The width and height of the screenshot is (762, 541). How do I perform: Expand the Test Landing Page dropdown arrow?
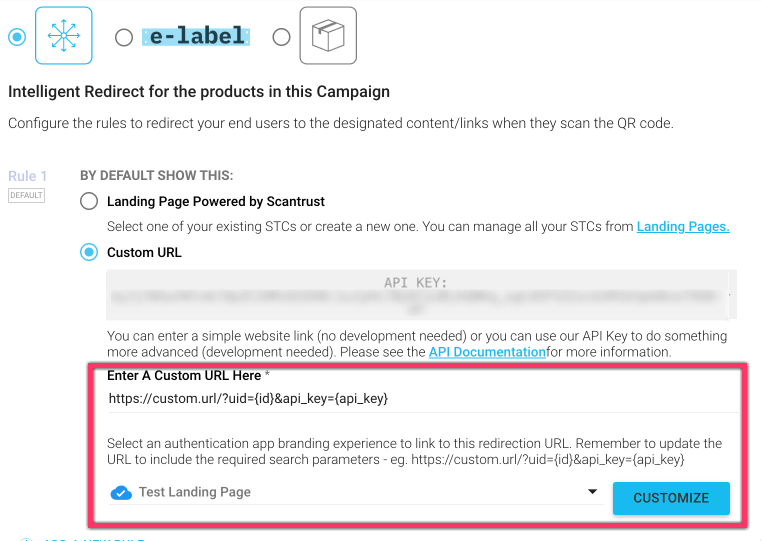pos(592,491)
